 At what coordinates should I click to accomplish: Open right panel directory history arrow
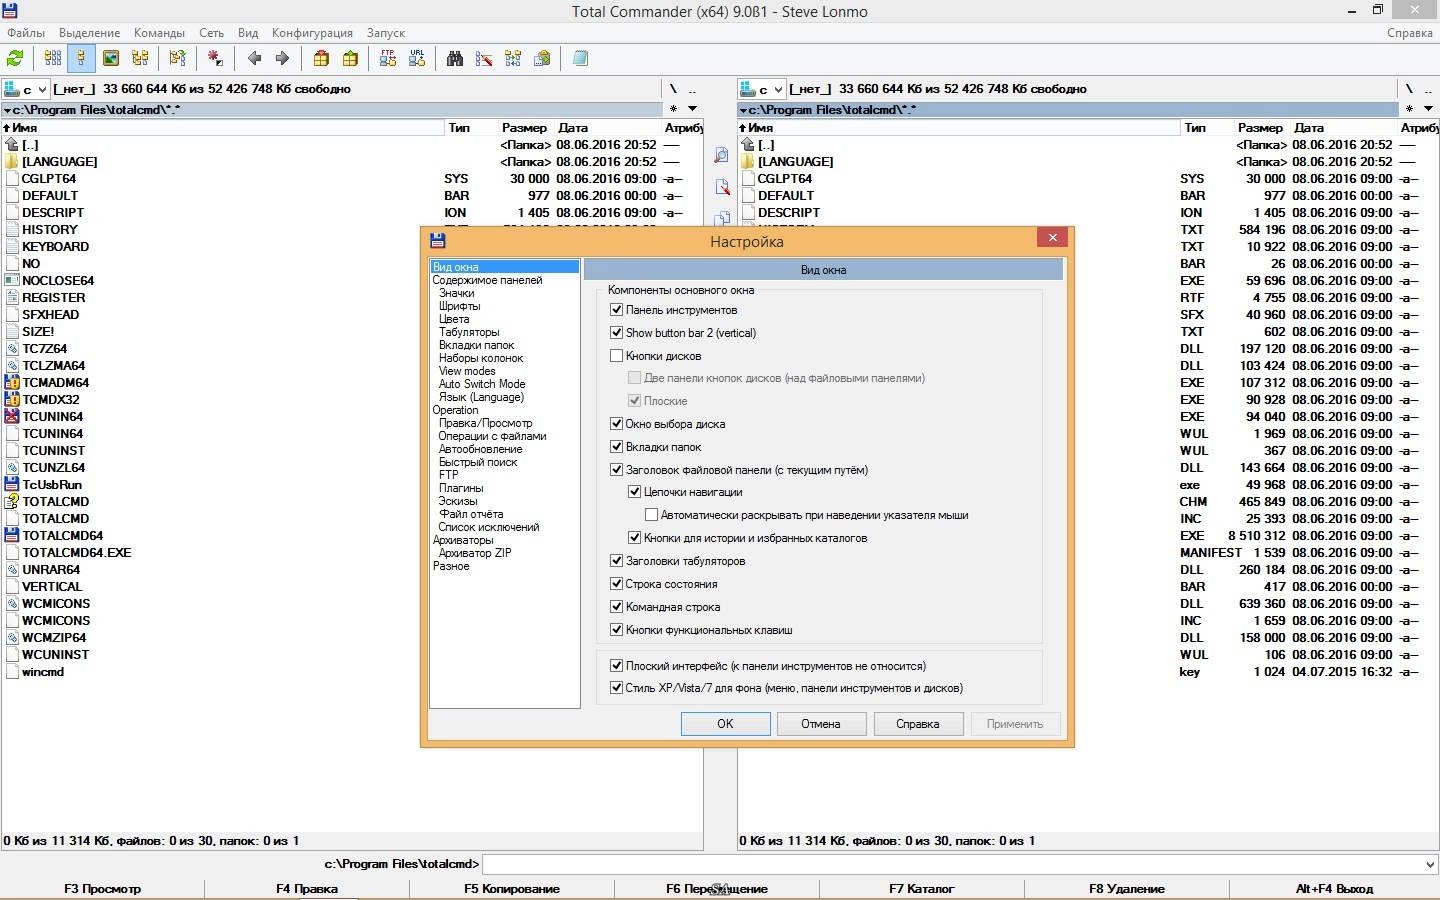1428,109
